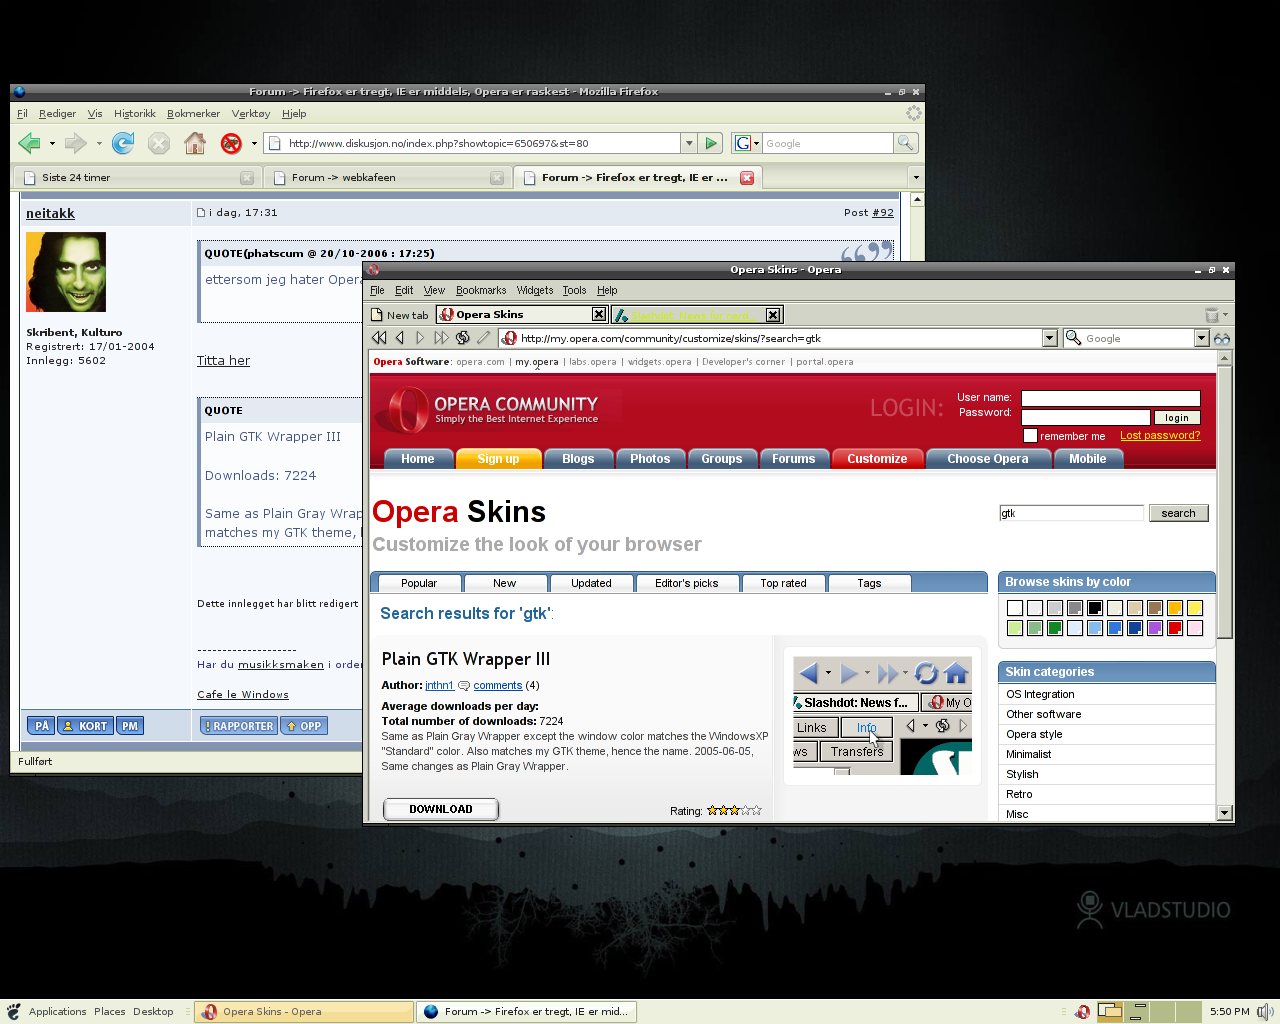Image resolution: width=1280 pixels, height=1024 pixels.
Task: Click the red blocker icon in Firefox toolbar
Action: click(x=231, y=143)
